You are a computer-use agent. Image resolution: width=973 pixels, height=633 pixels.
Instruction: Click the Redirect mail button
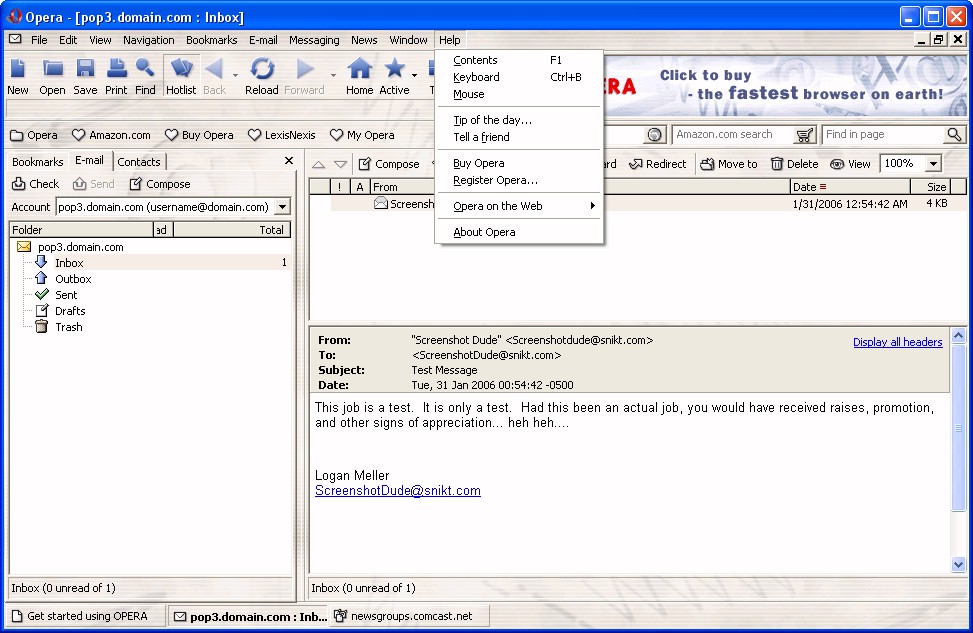[658, 164]
